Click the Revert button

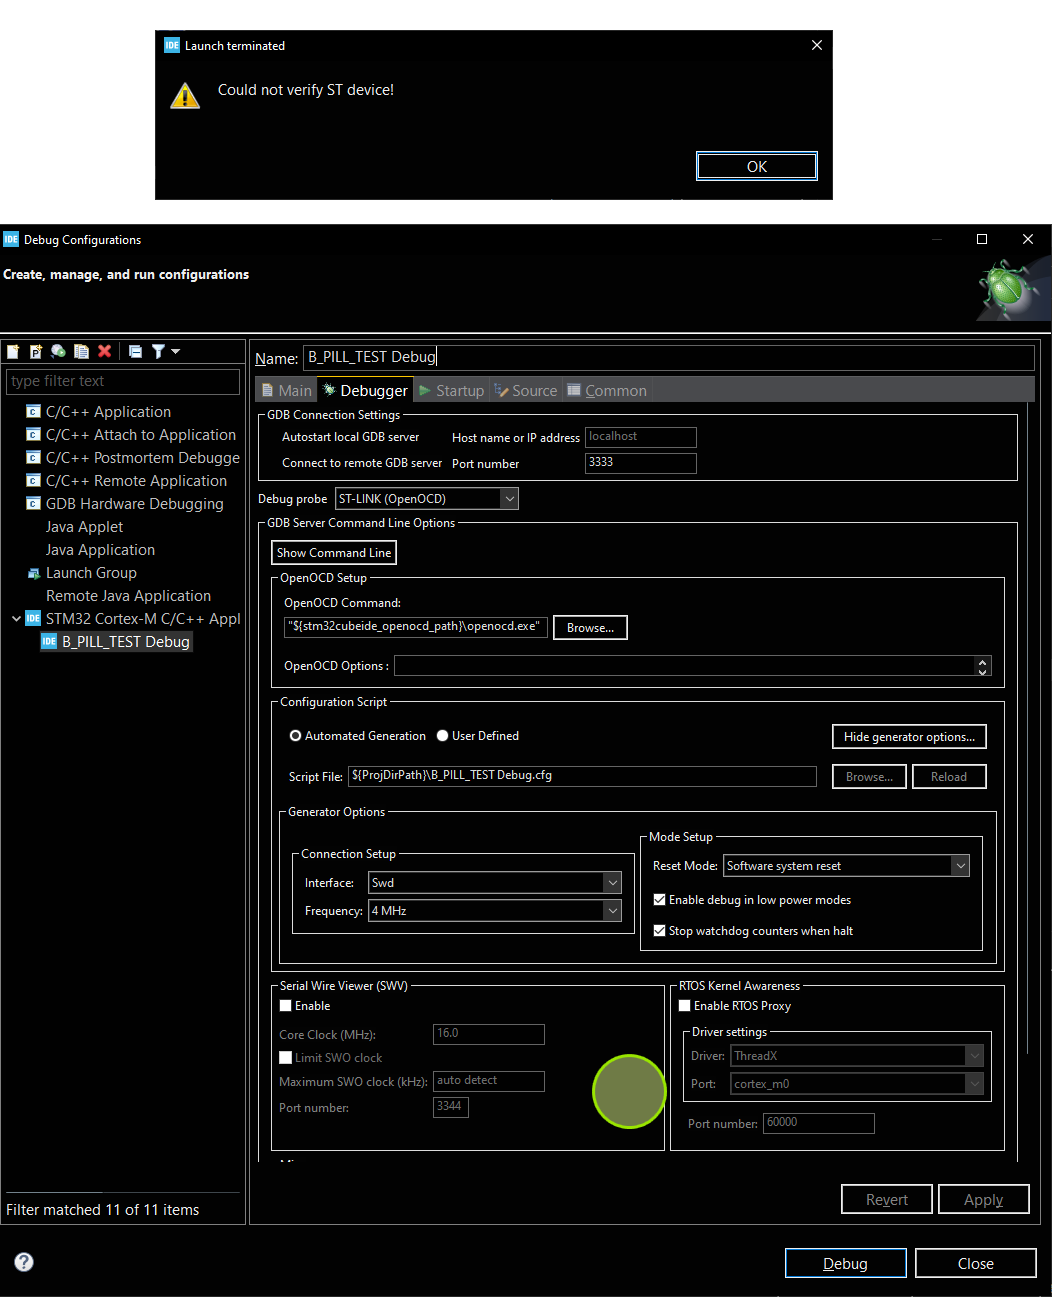pos(887,1200)
